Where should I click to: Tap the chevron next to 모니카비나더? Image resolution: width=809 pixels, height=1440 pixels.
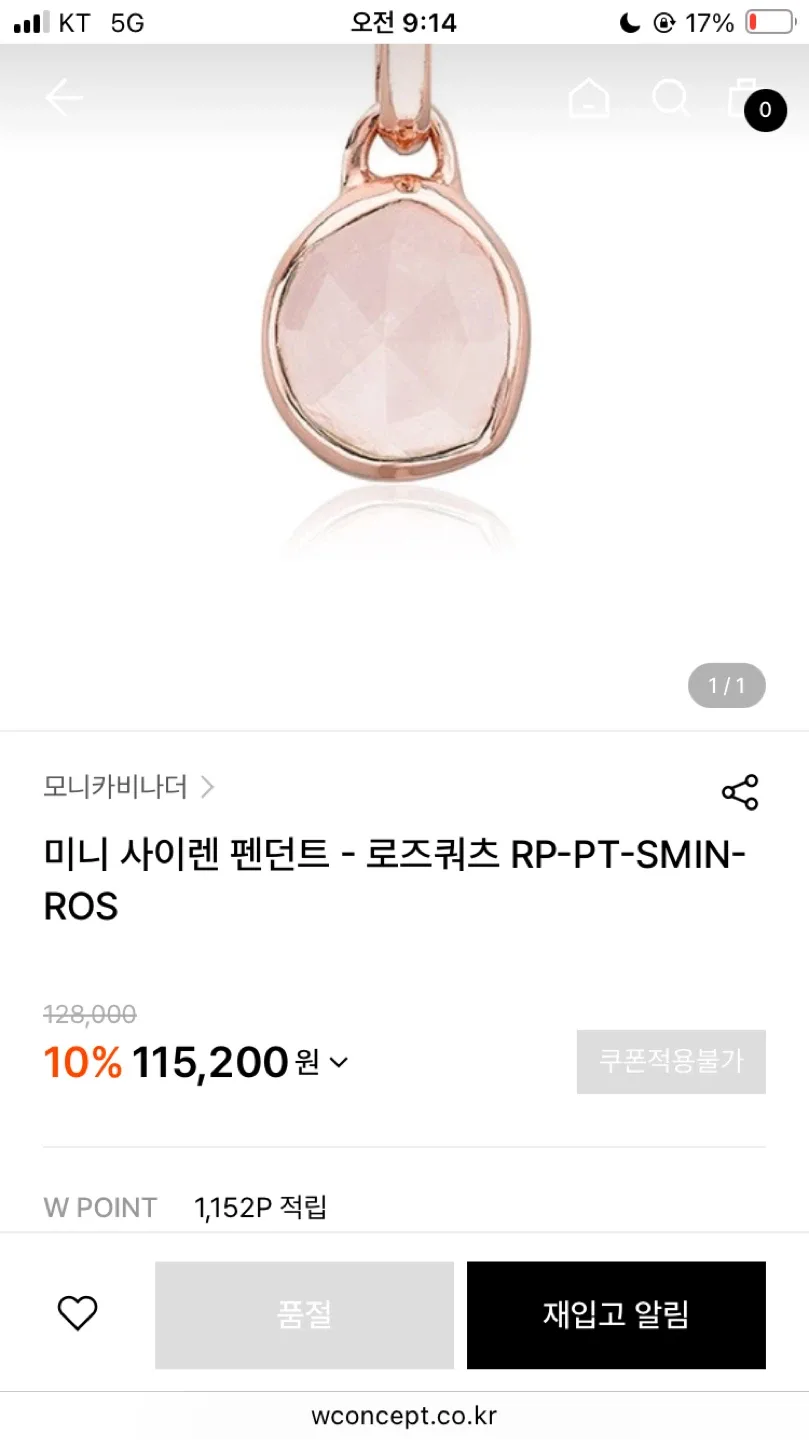(x=207, y=787)
